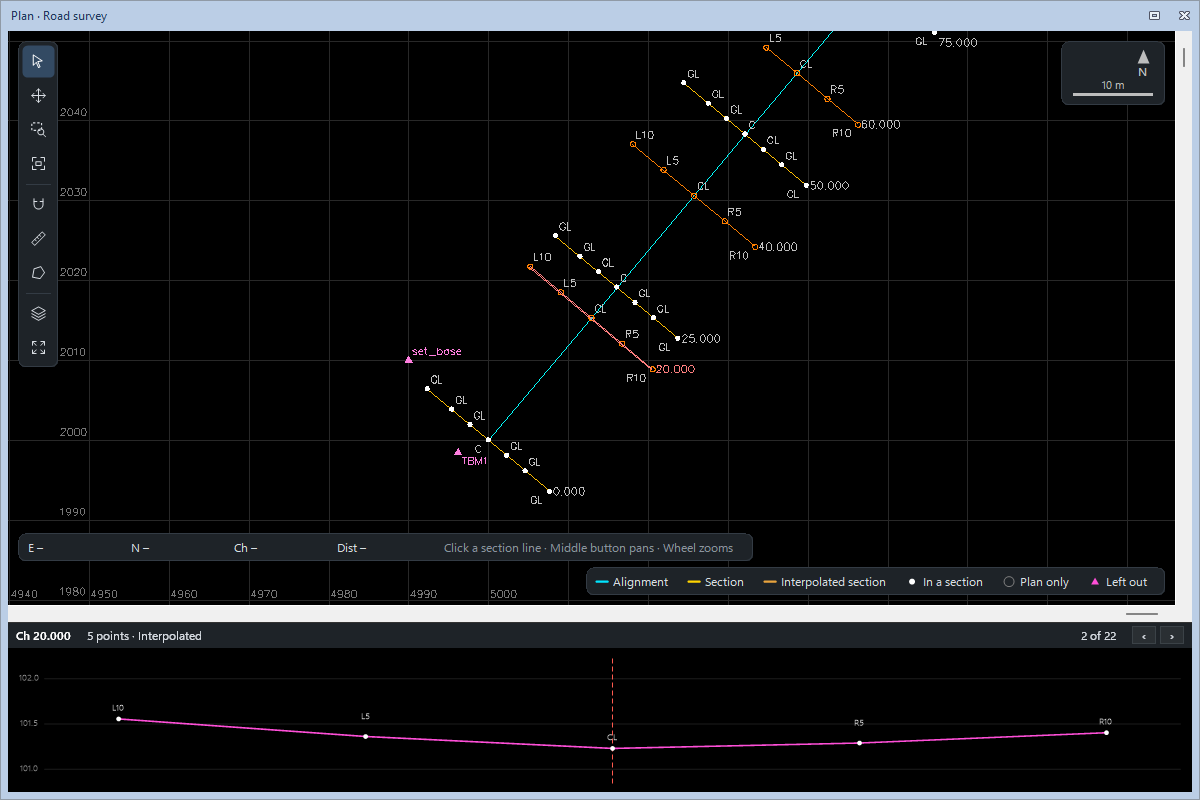Select the set_base triangle marker
This screenshot has height=800, width=1200.
409,359
